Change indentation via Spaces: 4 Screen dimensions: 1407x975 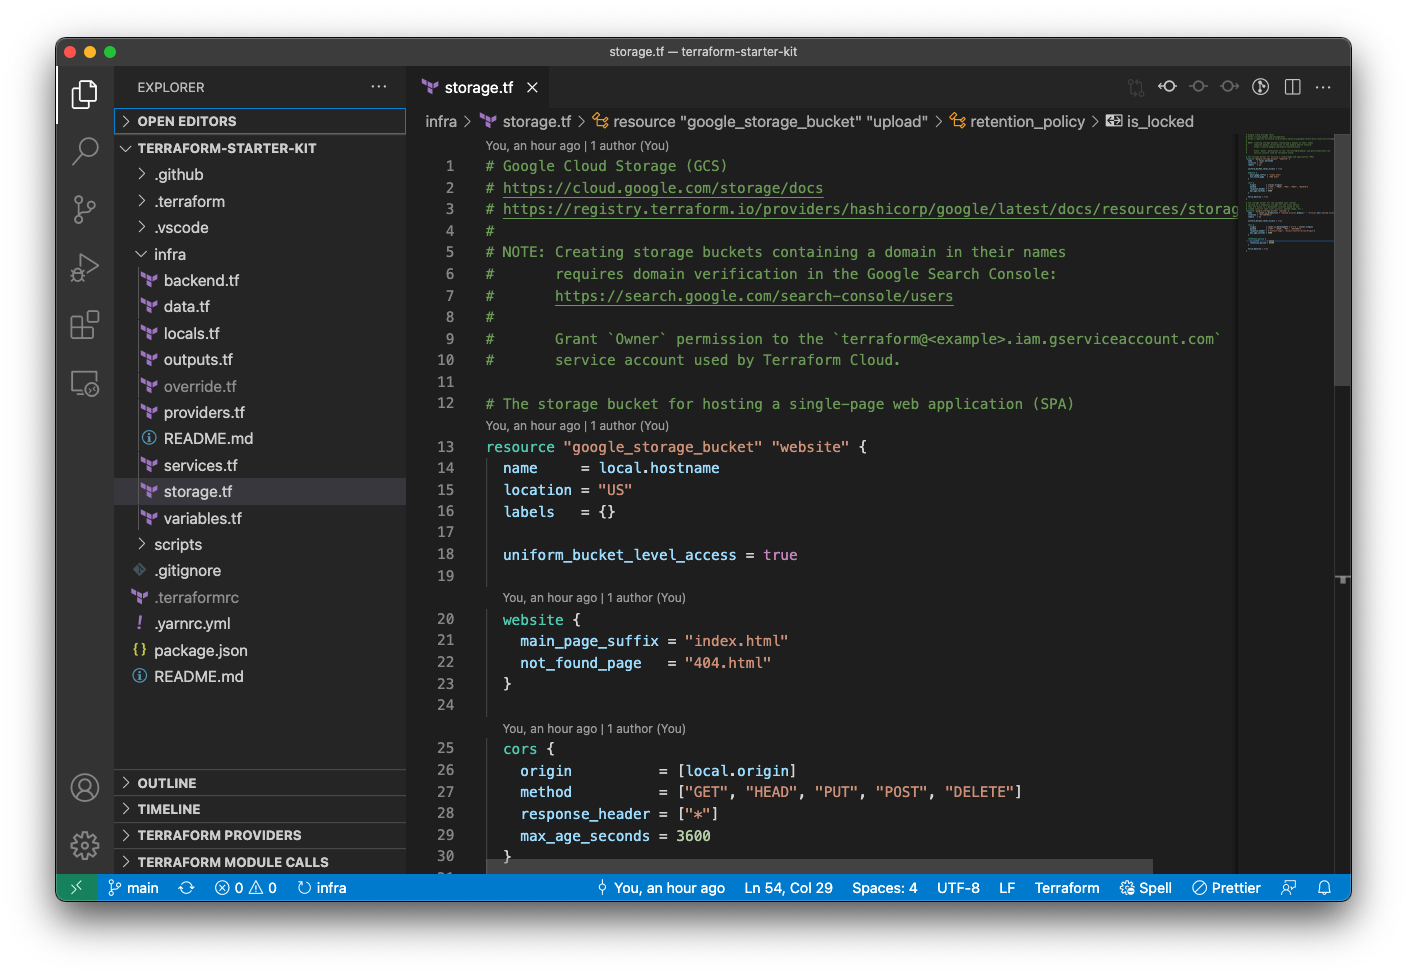(x=884, y=888)
